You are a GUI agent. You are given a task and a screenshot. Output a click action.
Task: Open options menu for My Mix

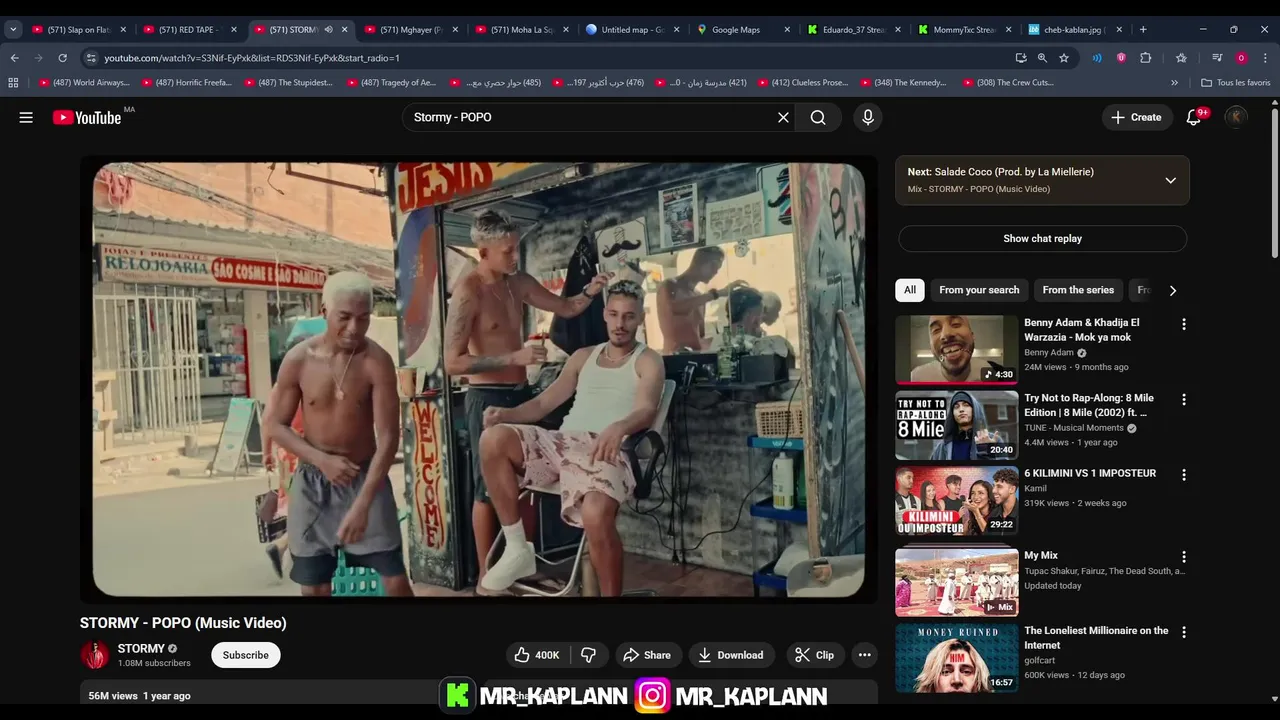[1184, 556]
